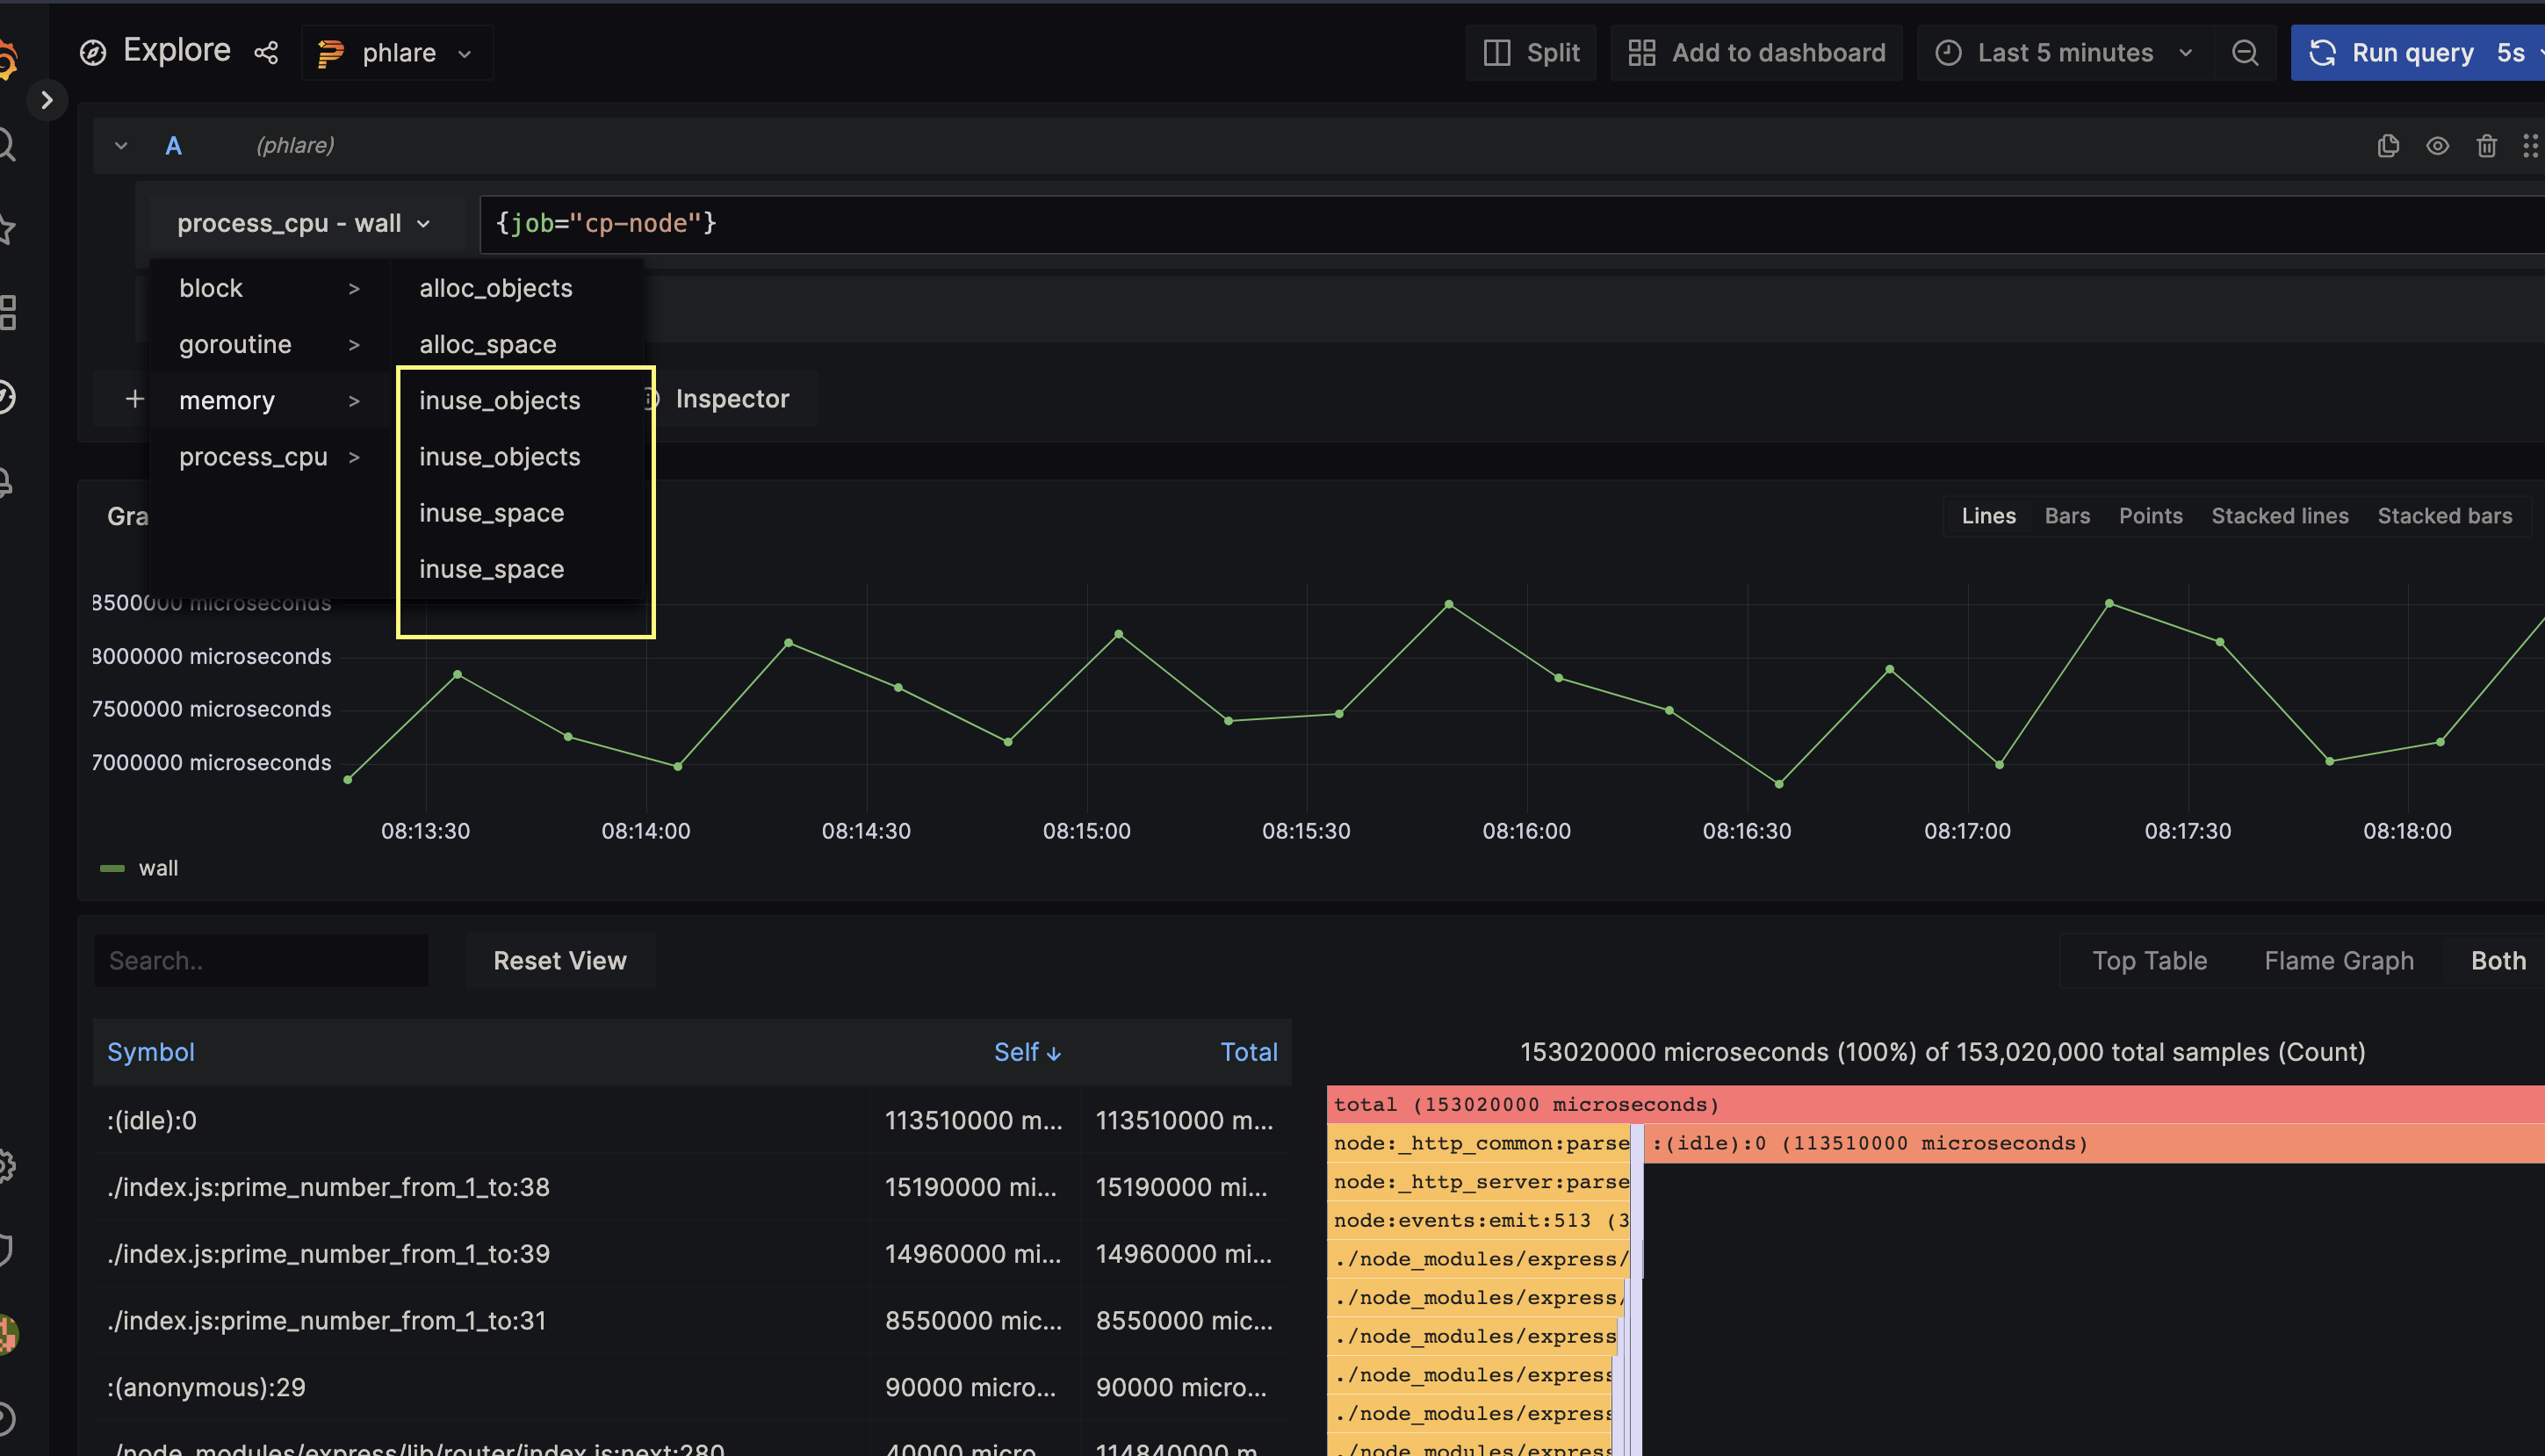This screenshot has width=2545, height=1456.
Task: Click the Reset View button
Action: point(559,960)
